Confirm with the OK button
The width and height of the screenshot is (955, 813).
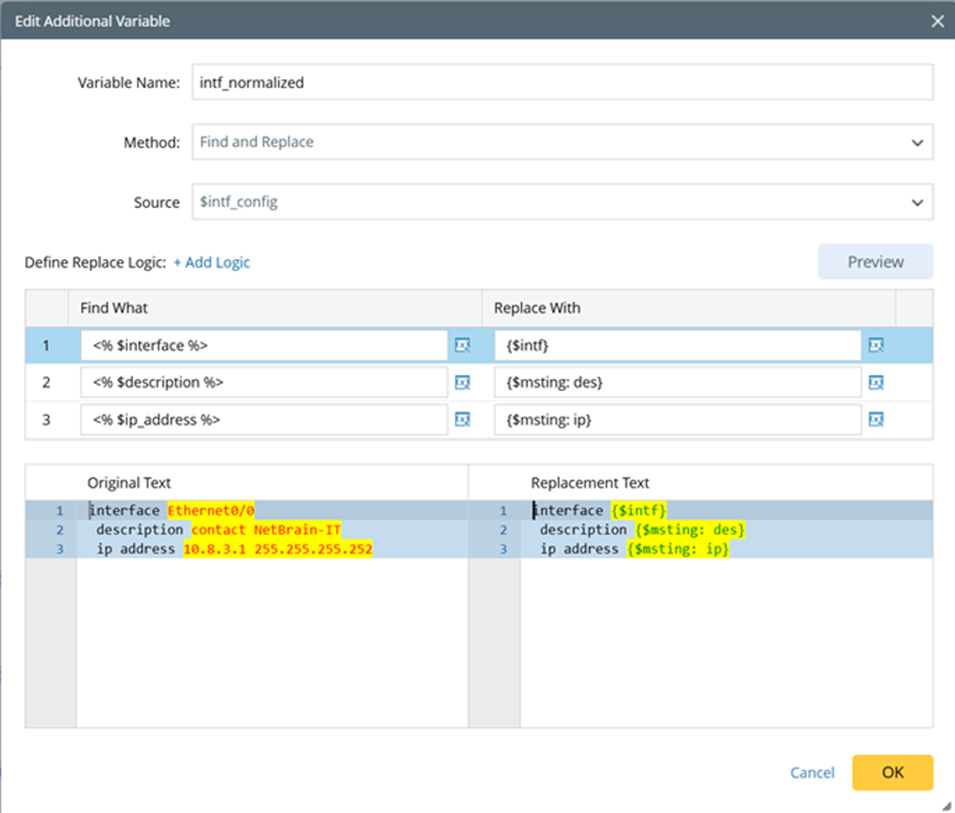point(892,772)
